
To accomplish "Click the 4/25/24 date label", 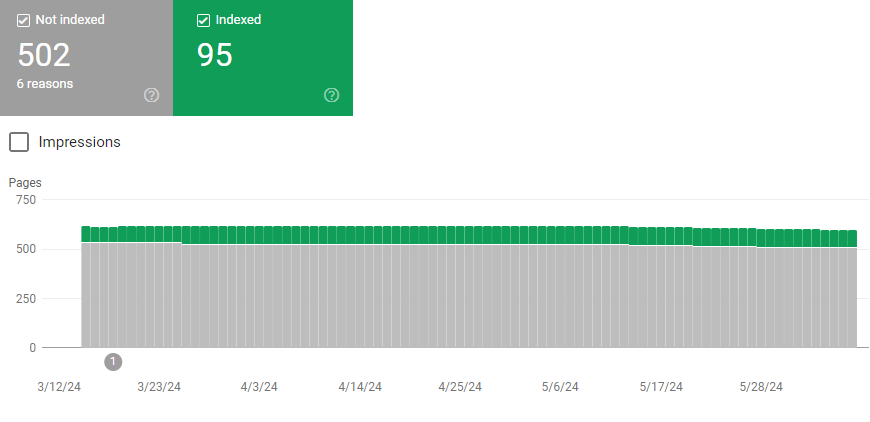I will click(460, 387).
